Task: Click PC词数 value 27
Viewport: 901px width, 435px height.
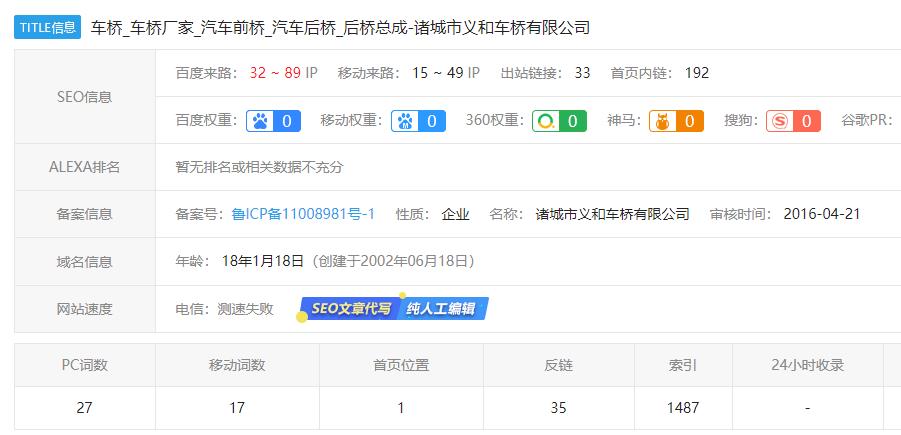Action: pyautogui.click(x=84, y=408)
